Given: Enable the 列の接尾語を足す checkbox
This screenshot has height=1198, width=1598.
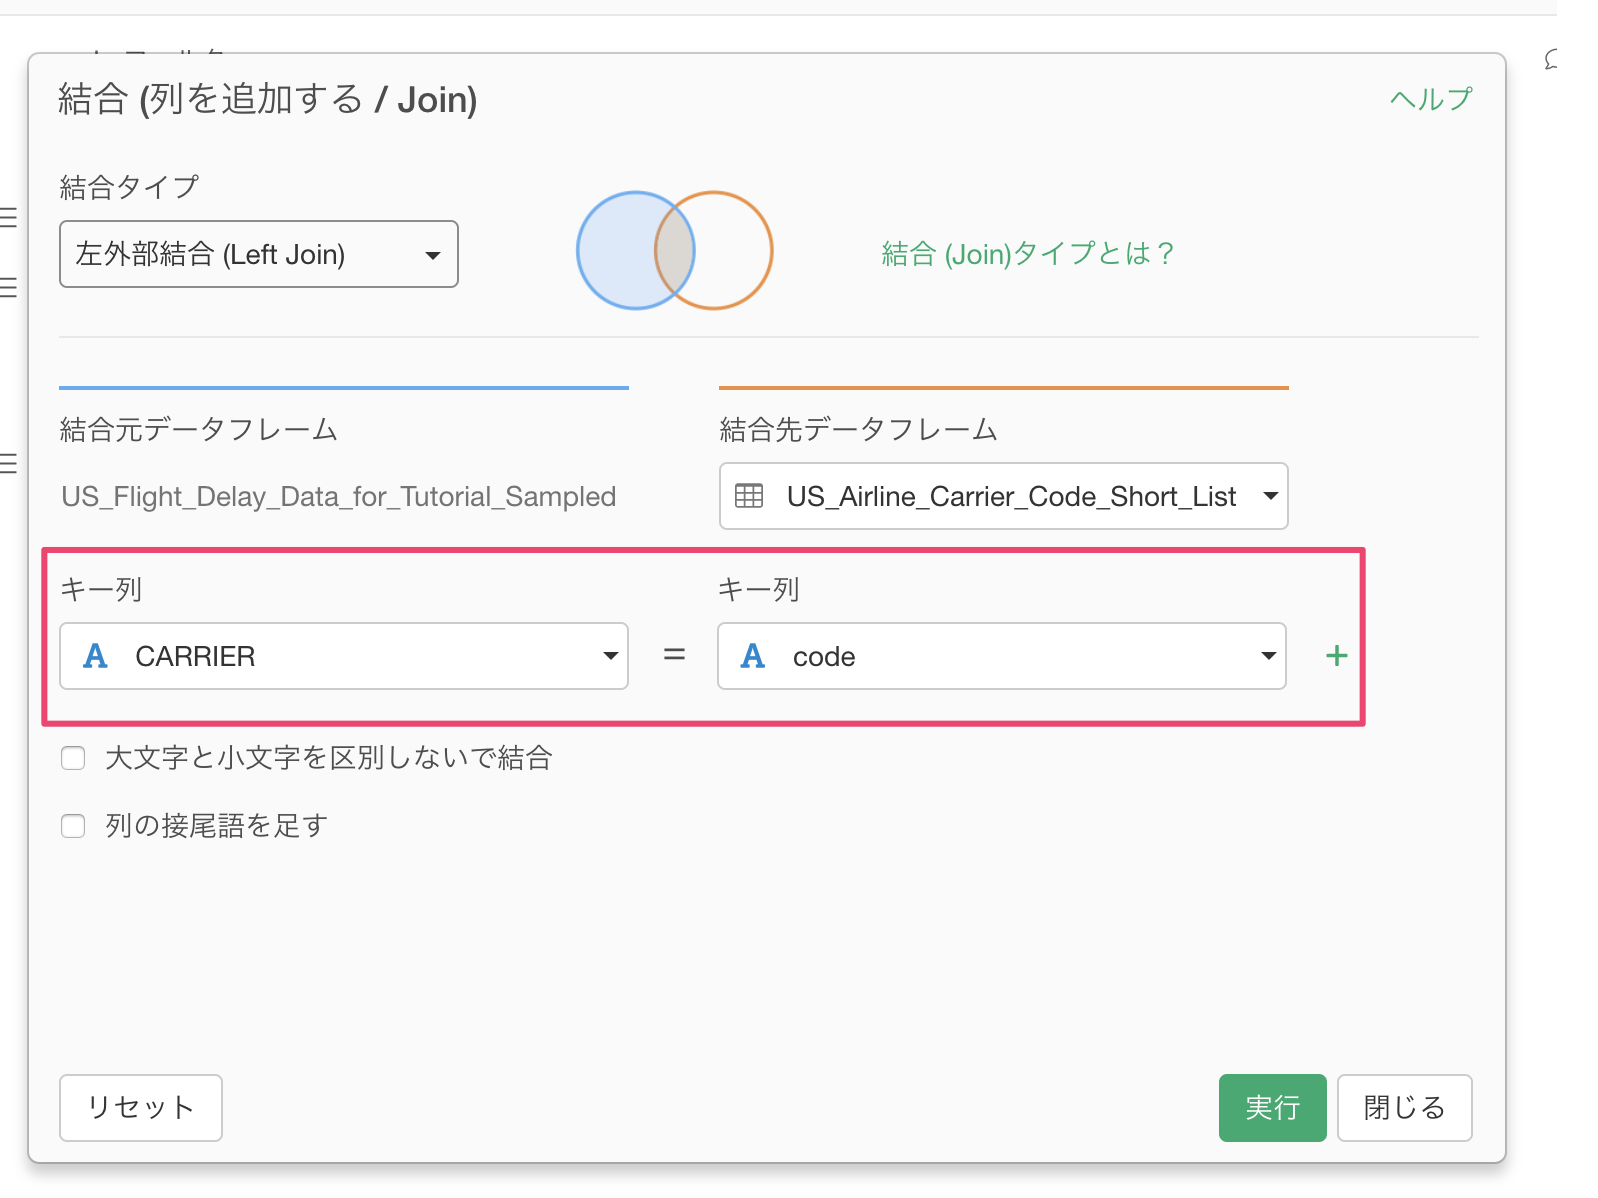Looking at the screenshot, I should [73, 826].
